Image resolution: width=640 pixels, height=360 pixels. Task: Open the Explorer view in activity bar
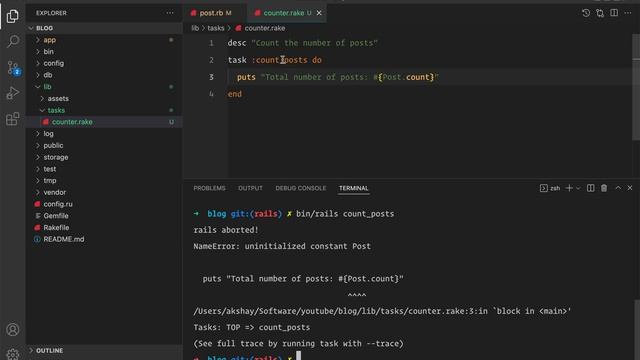(13, 16)
